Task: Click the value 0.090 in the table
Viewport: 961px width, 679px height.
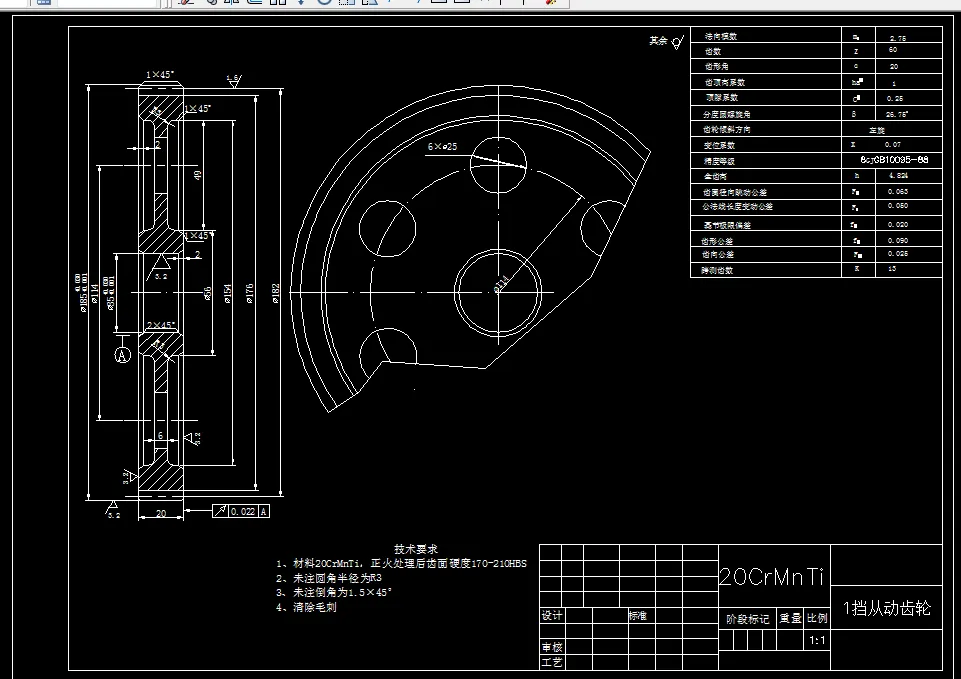Action: click(898, 240)
